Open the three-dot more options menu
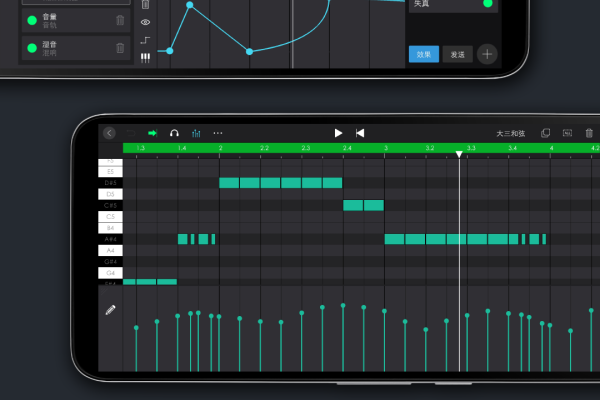 click(218, 133)
